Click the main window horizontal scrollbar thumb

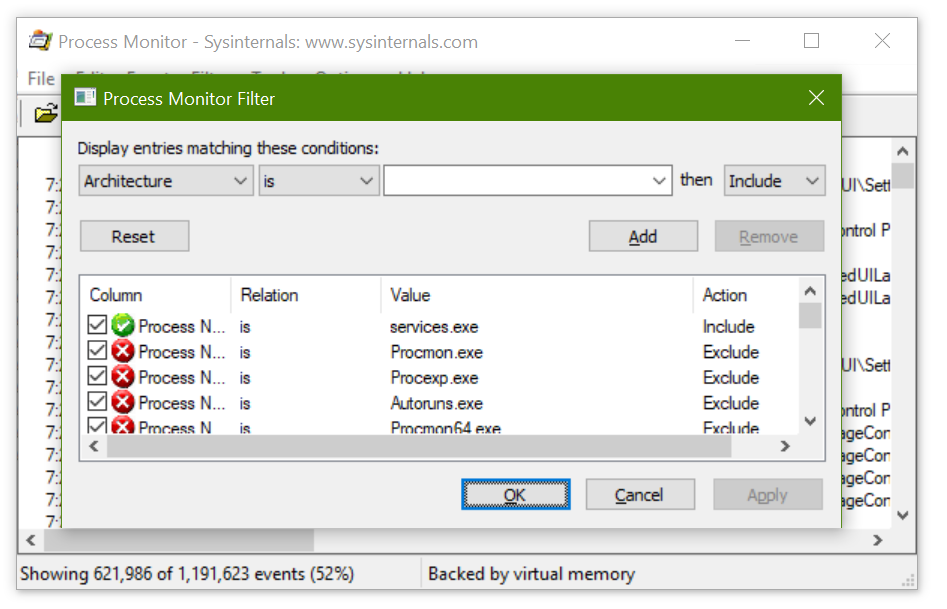(179, 540)
